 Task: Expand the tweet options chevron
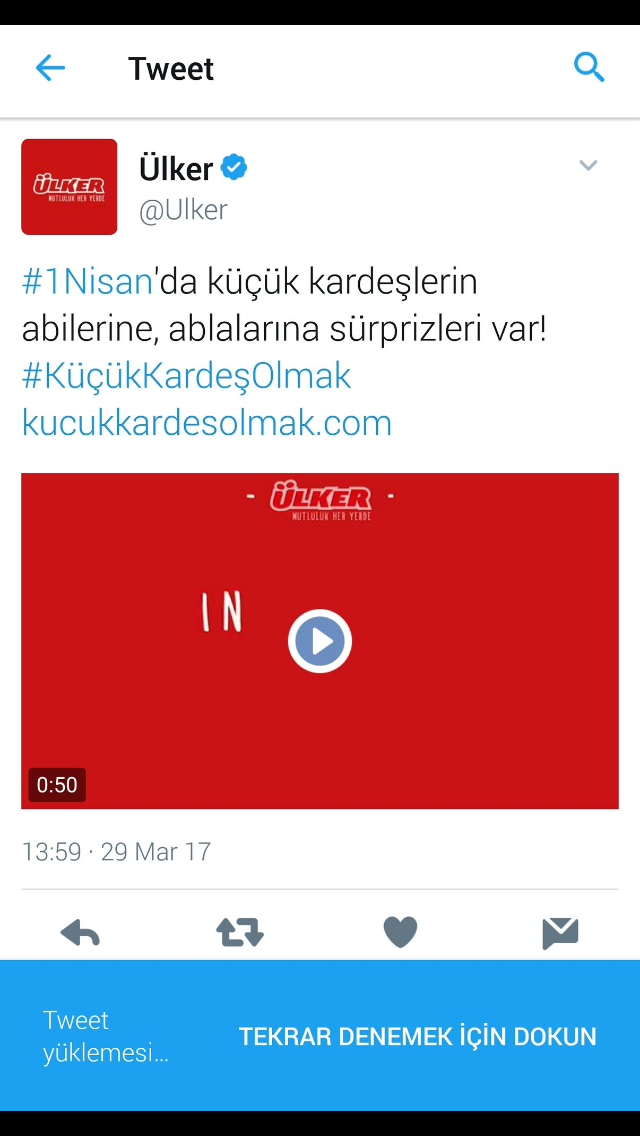[x=588, y=165]
